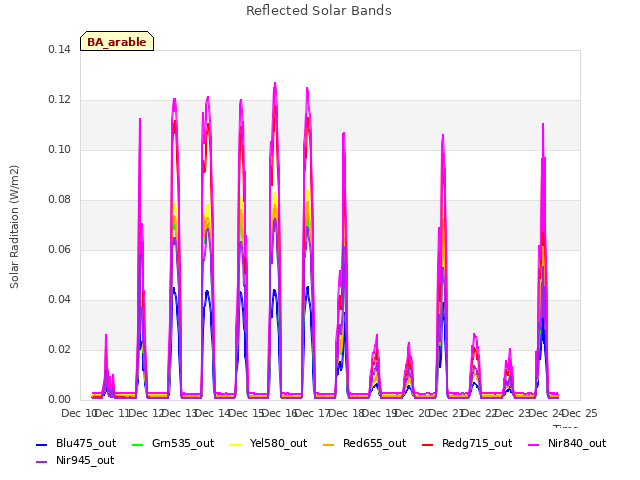Click the purple Nir945_out legend swatch
640x480 pixels.
tap(42, 462)
